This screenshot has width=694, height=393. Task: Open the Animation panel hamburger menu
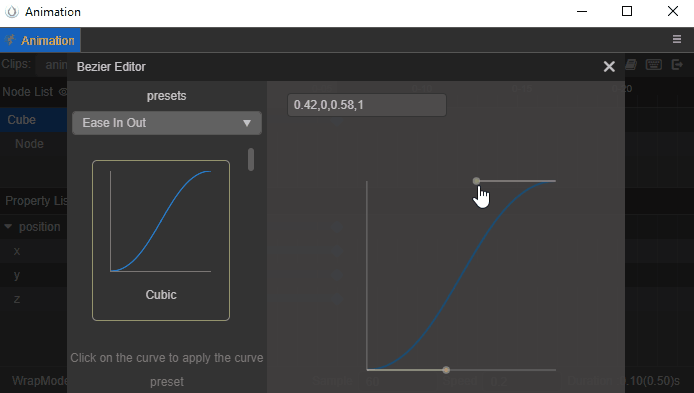tap(677, 39)
